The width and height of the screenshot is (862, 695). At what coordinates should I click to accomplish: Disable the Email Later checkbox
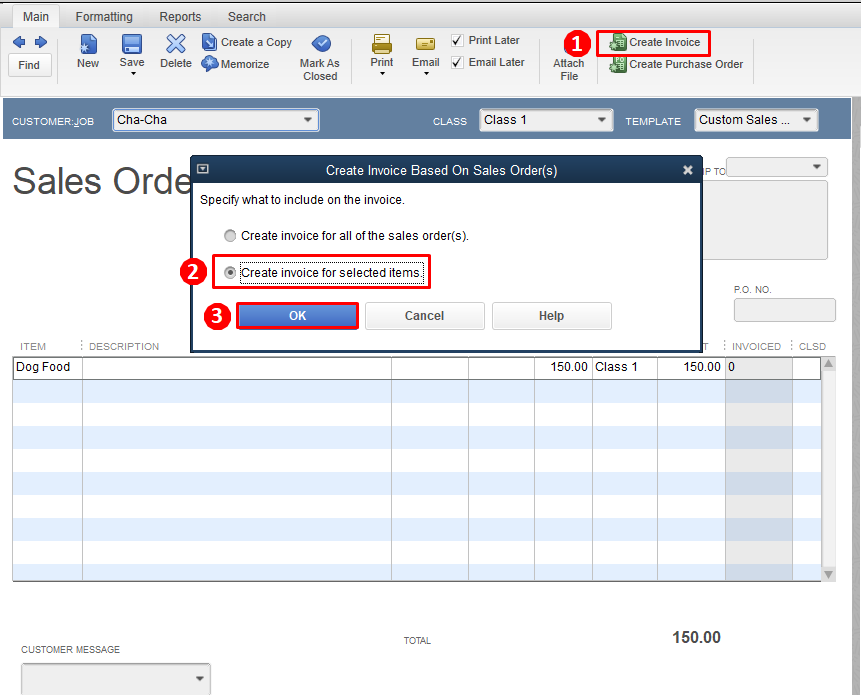(x=457, y=62)
